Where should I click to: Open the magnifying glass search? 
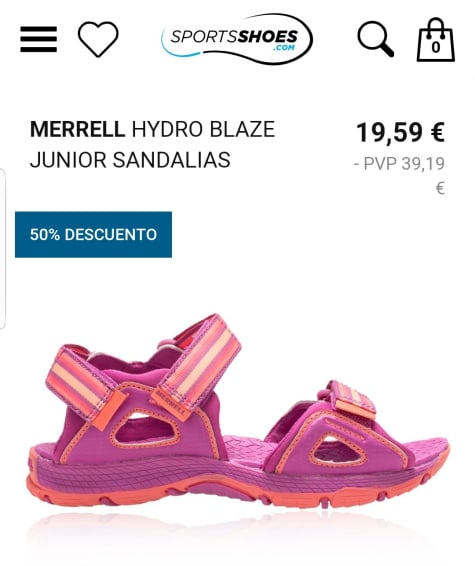375,39
